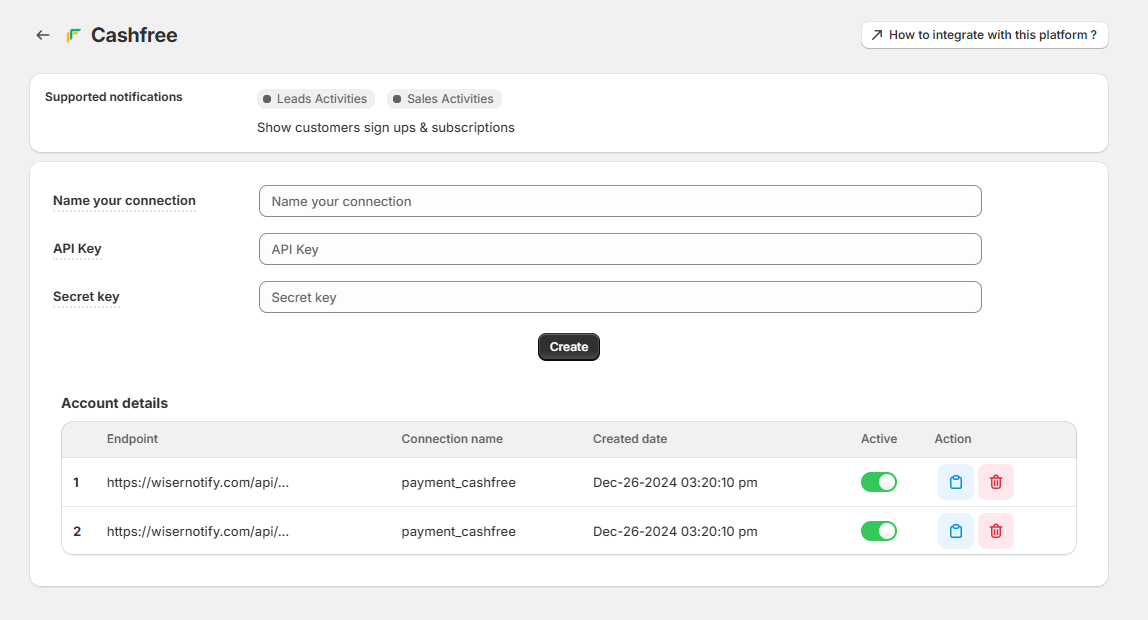Image resolution: width=1148 pixels, height=620 pixels.
Task: Click the Create button
Action: [x=569, y=347]
